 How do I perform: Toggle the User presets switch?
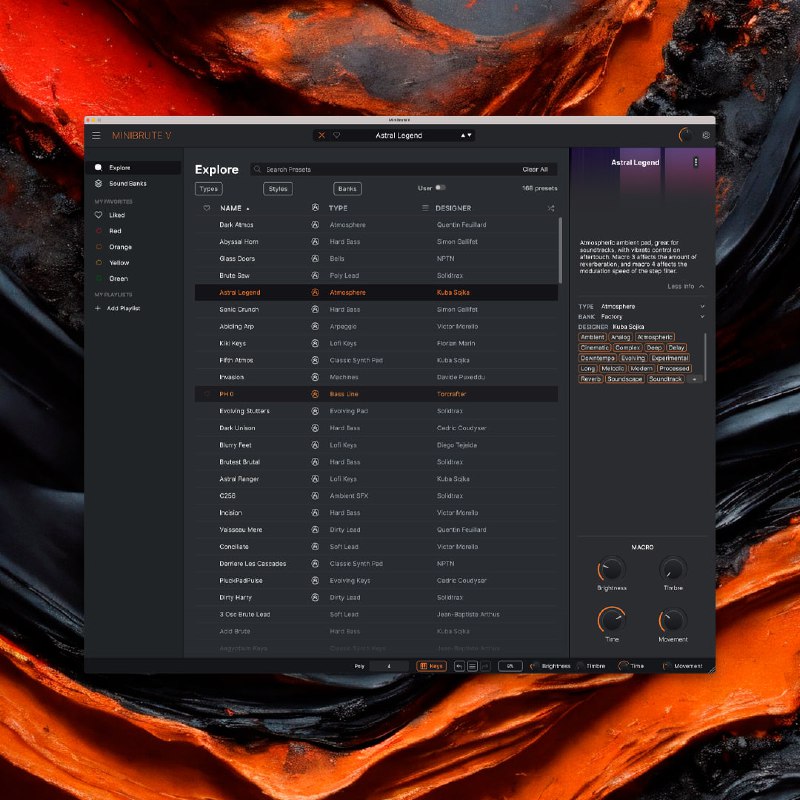point(440,188)
